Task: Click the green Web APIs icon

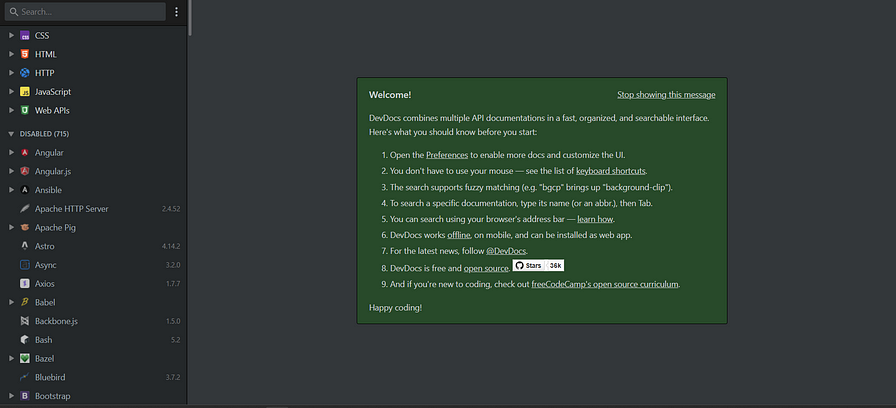Action: (x=25, y=110)
